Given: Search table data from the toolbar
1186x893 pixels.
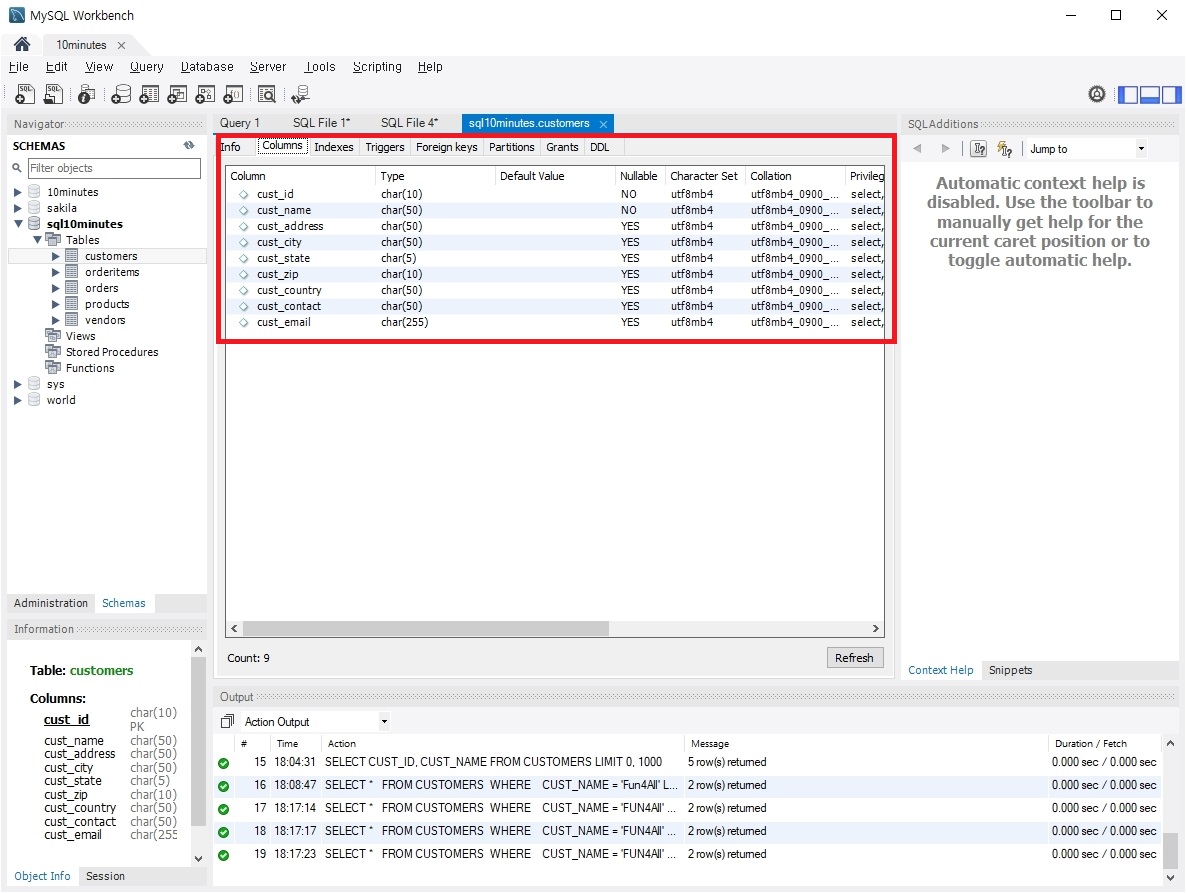Looking at the screenshot, I should tap(266, 94).
